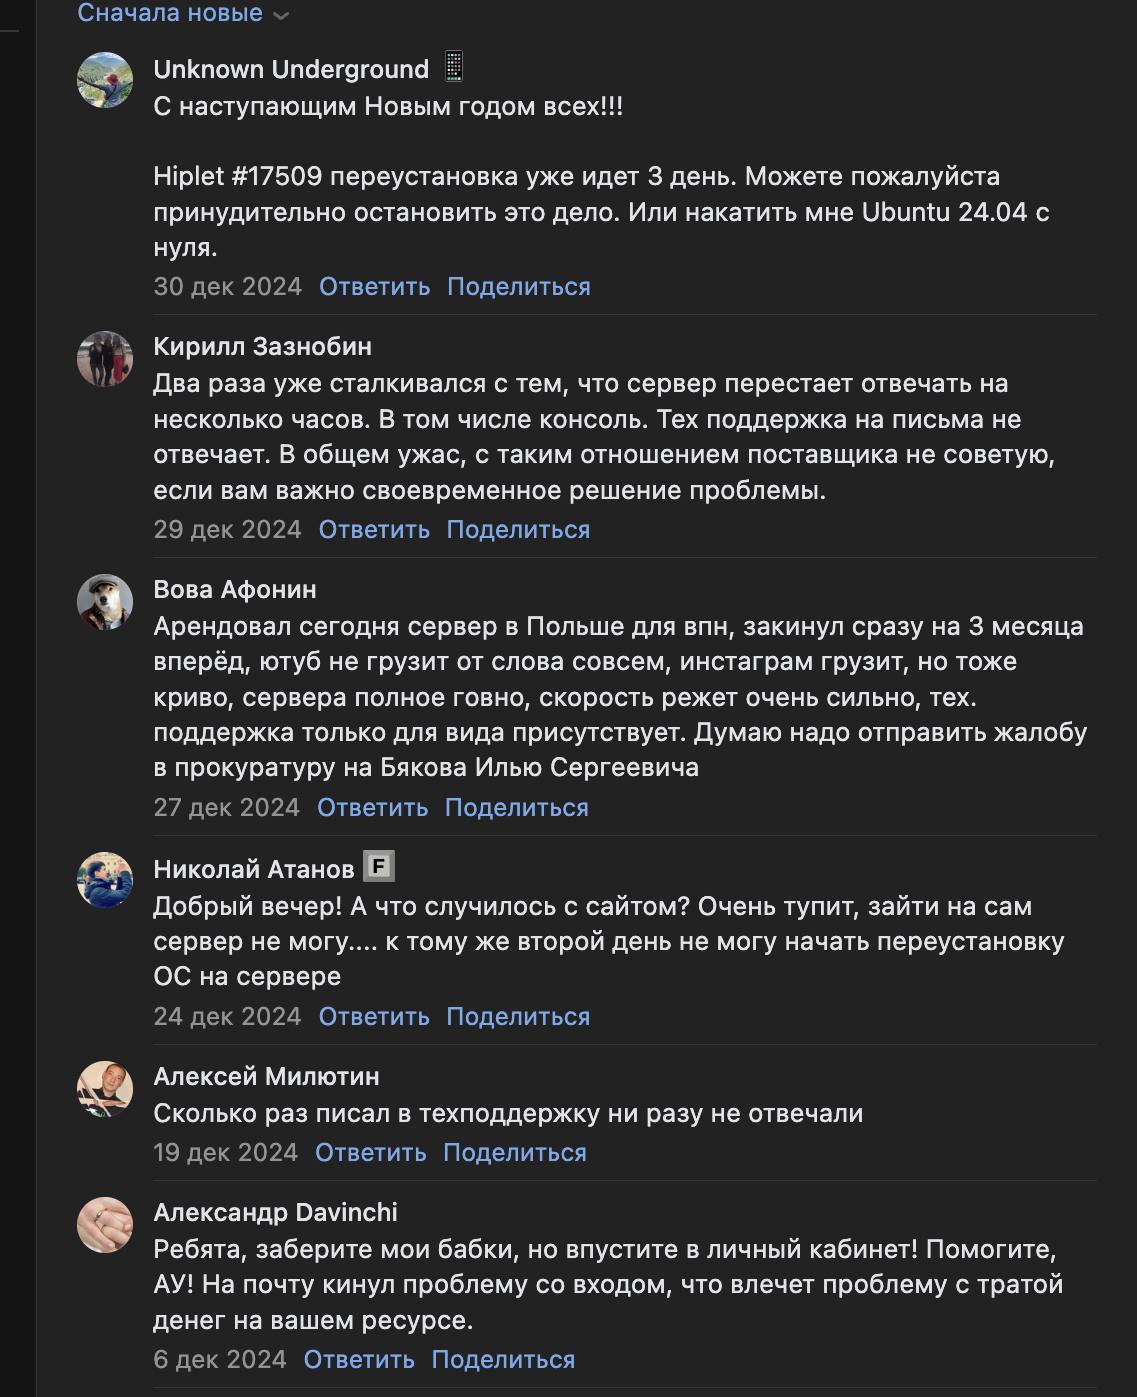Image resolution: width=1137 pixels, height=1397 pixels.
Task: Click Кирилл Зазнобин's avatar
Action: [x=105, y=358]
